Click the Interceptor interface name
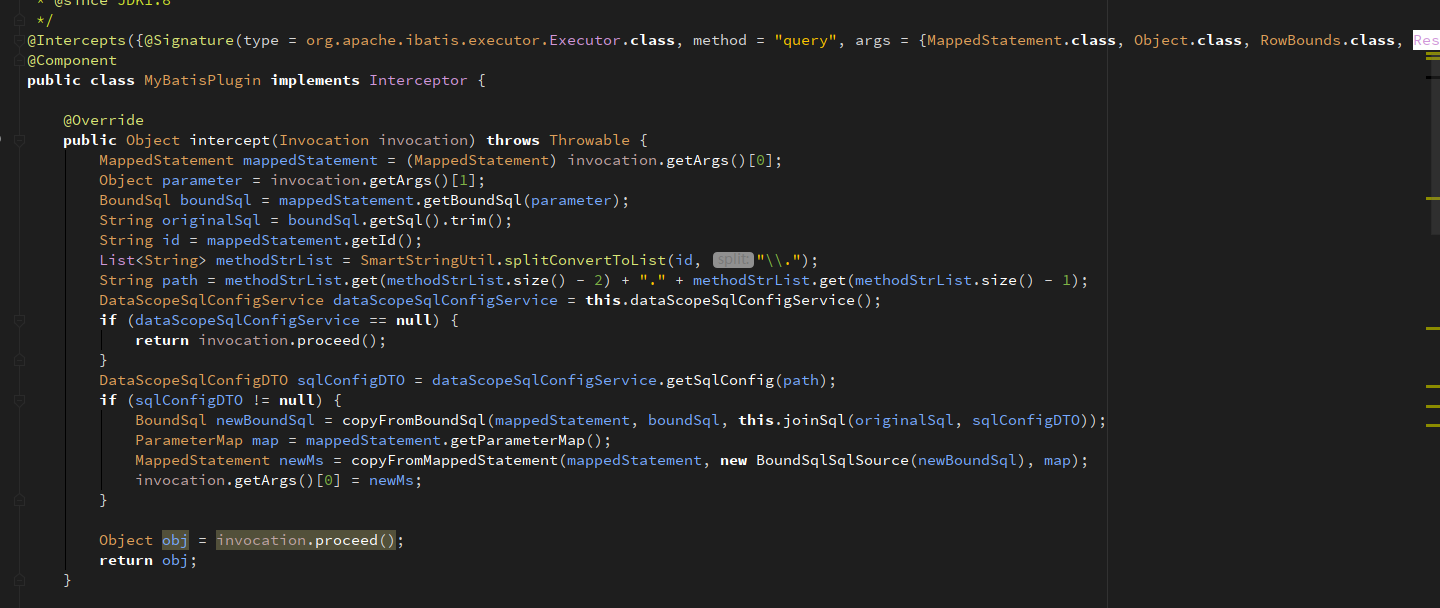Screen dimensions: 1440x608 [x=418, y=79]
